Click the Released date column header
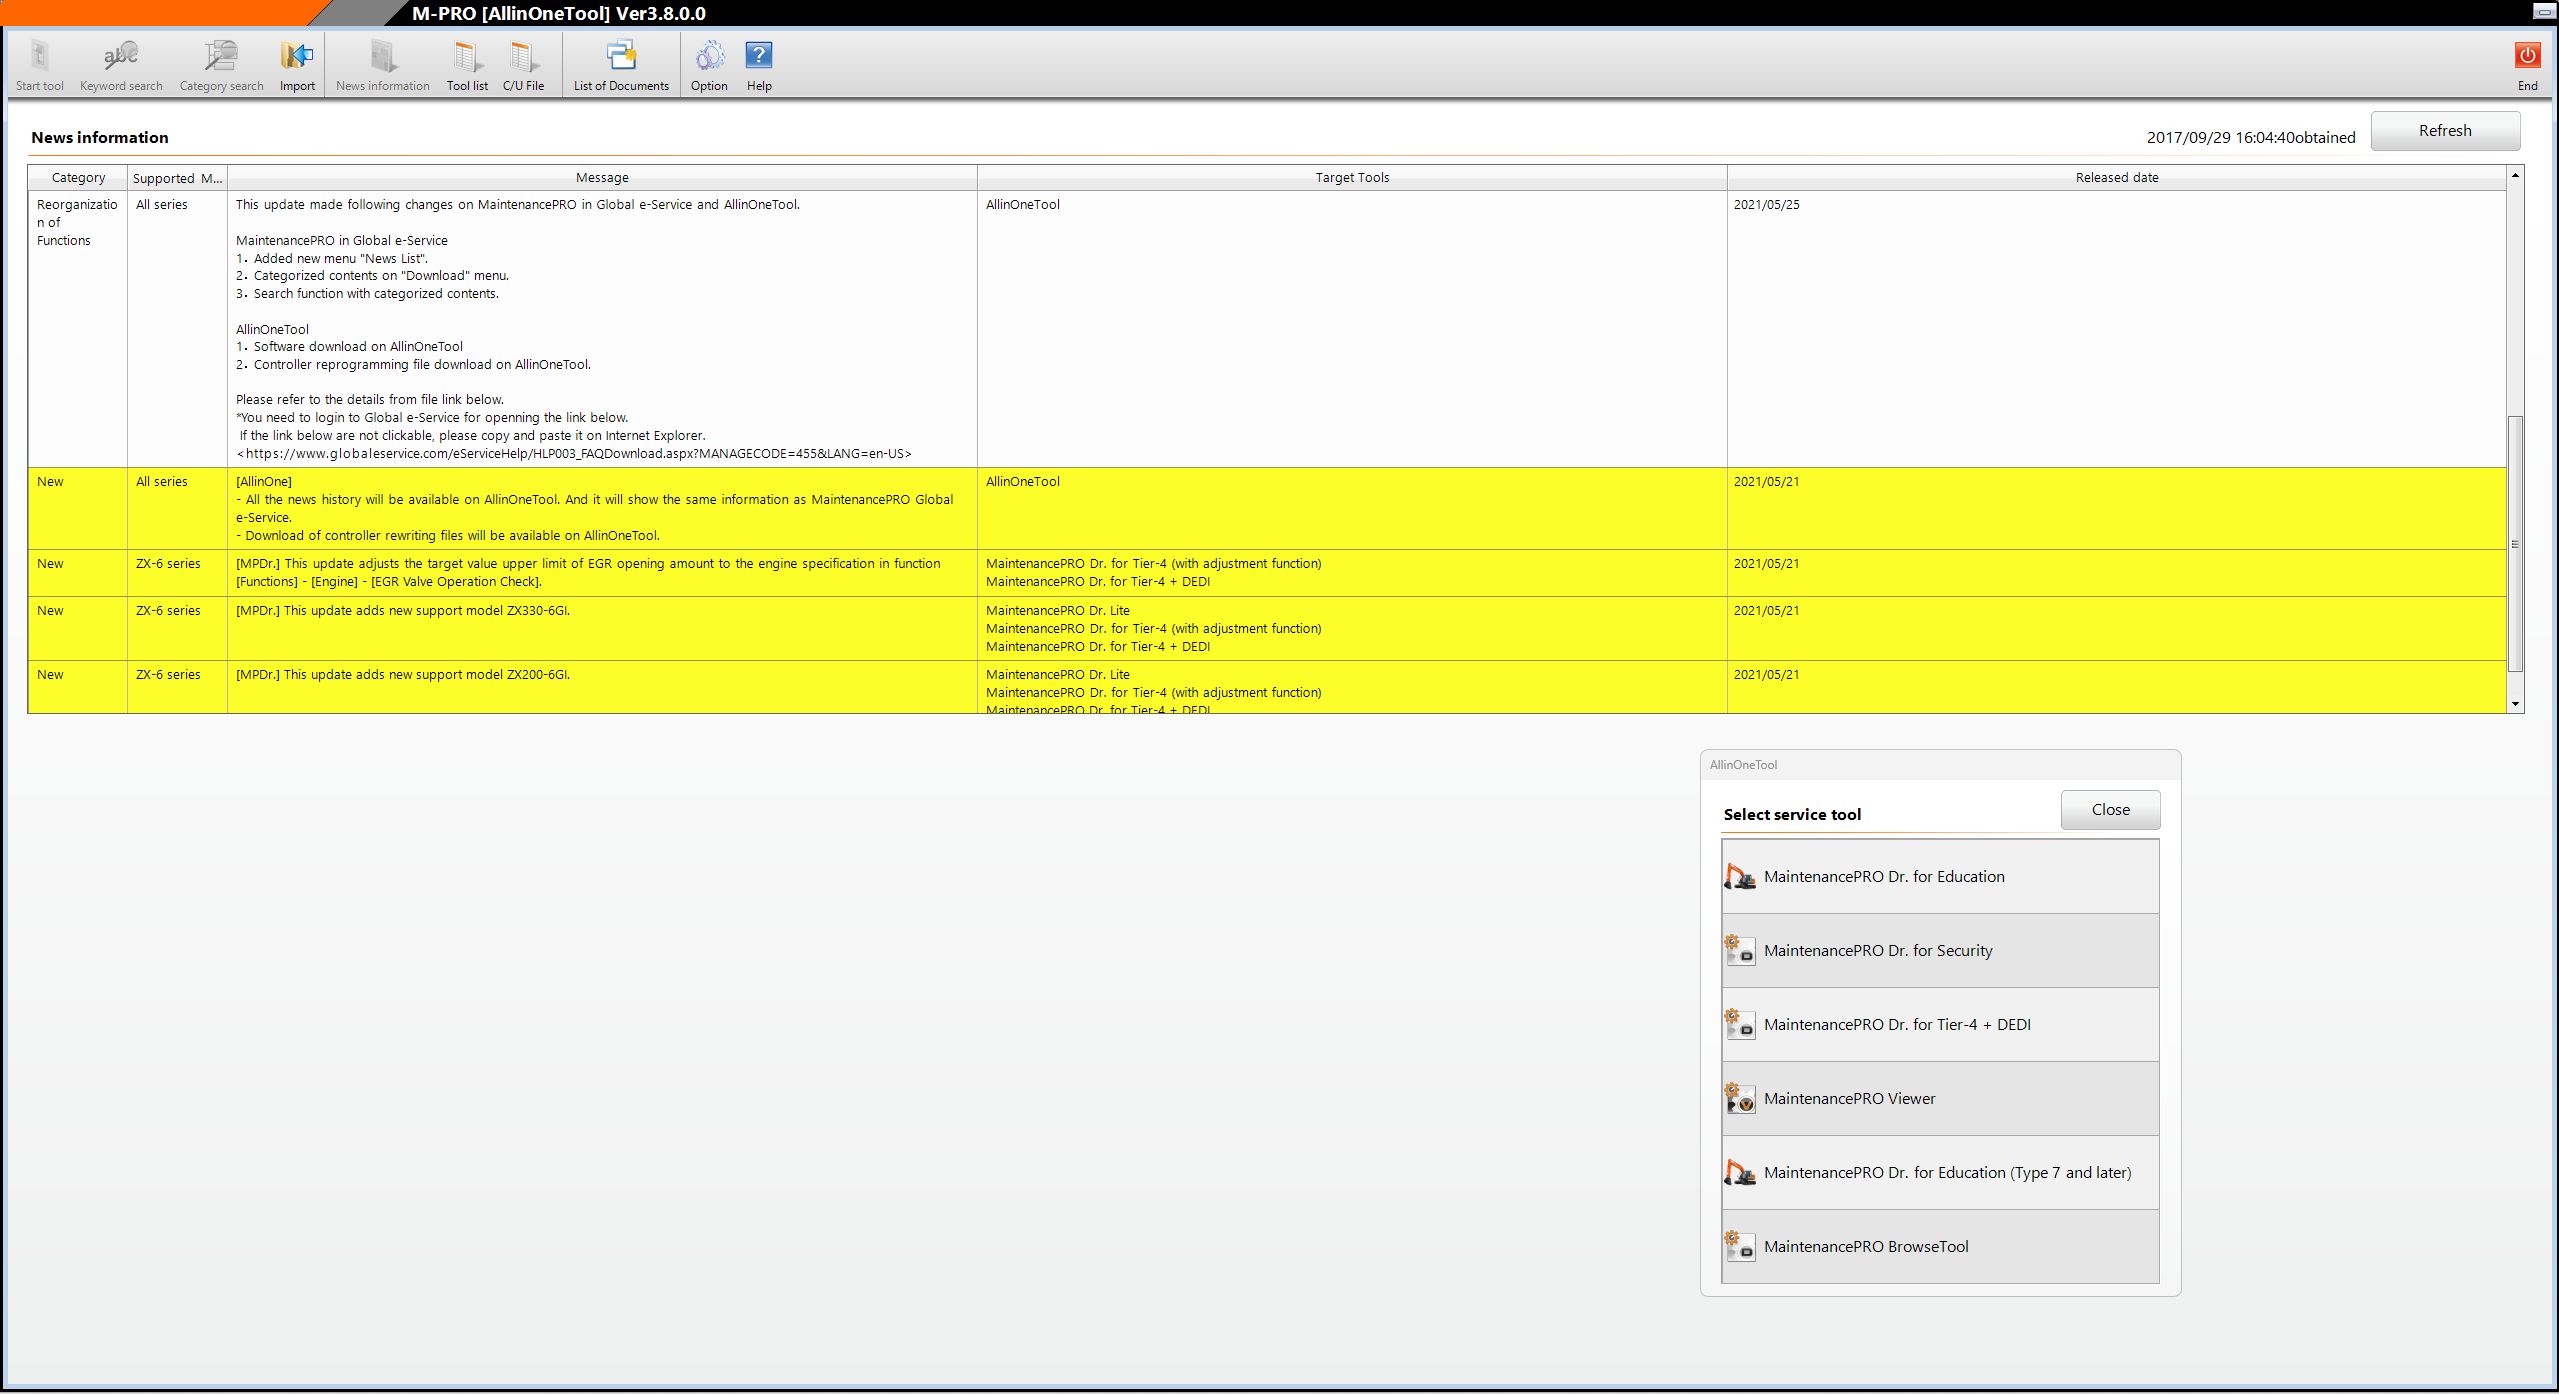The height and width of the screenshot is (1394, 2559). 2116,178
